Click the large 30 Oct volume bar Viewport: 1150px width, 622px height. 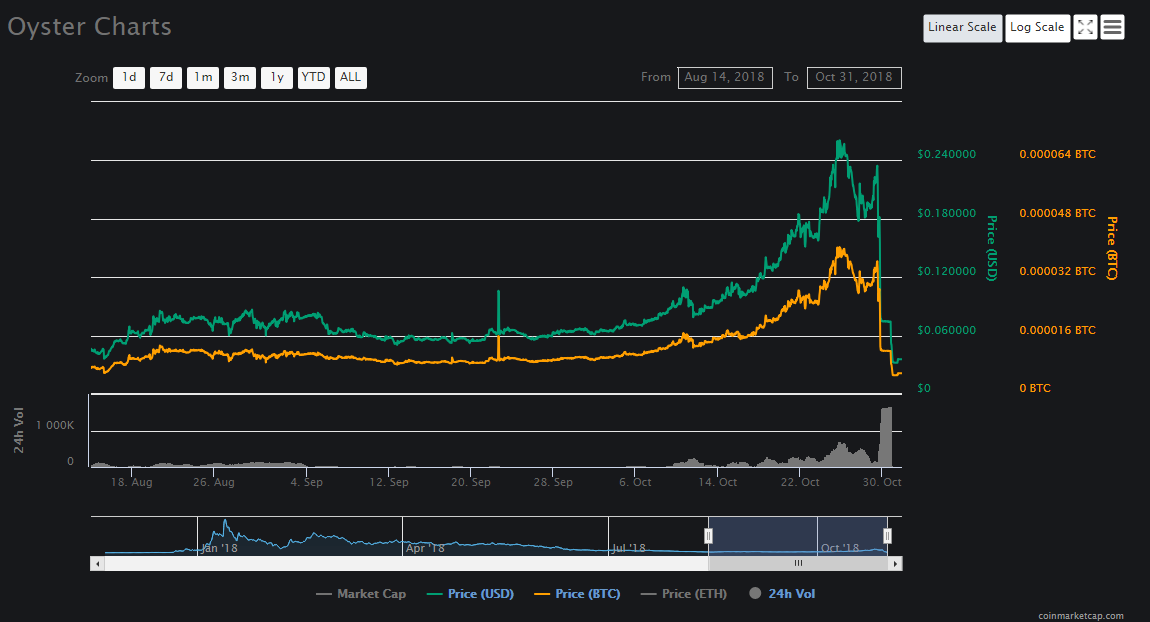tap(886, 437)
